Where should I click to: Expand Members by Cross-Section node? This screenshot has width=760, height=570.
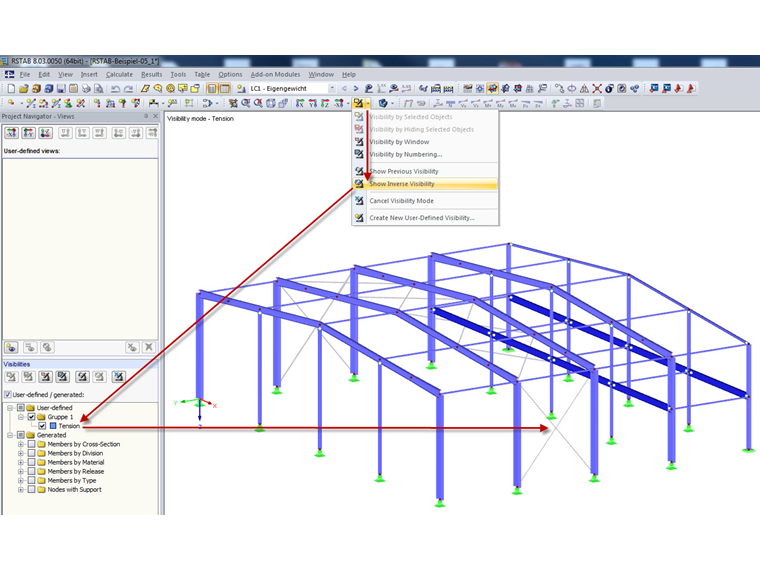(x=21, y=444)
